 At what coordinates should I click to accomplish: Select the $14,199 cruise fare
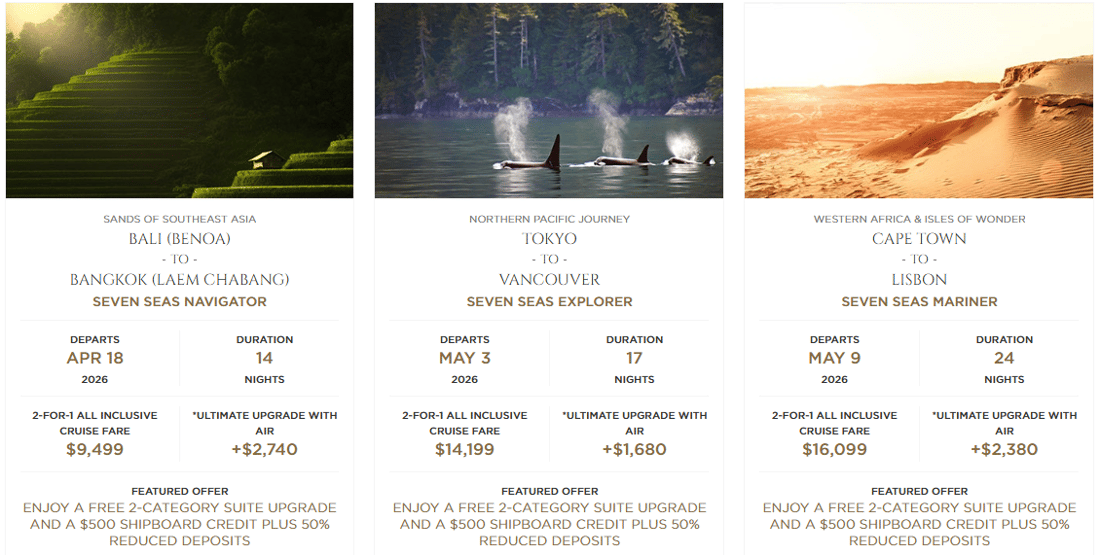click(x=465, y=450)
